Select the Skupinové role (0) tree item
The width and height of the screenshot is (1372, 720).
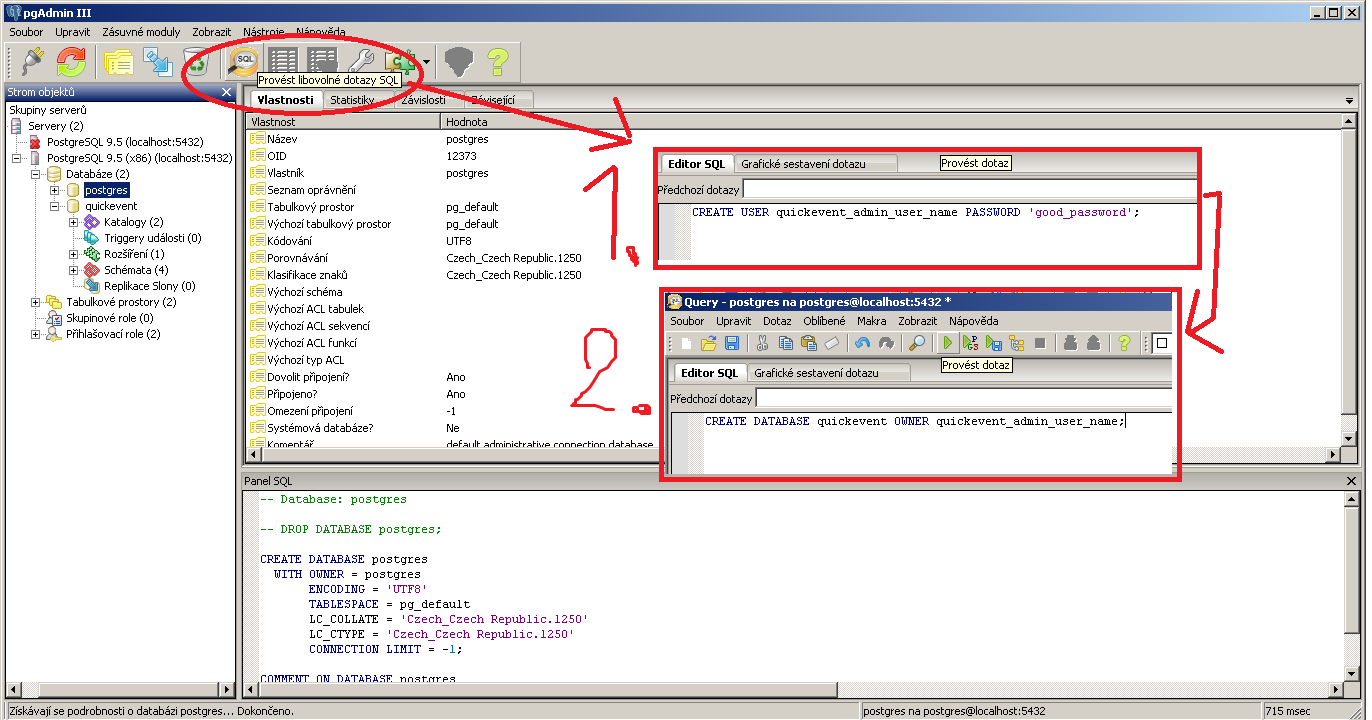[109, 318]
